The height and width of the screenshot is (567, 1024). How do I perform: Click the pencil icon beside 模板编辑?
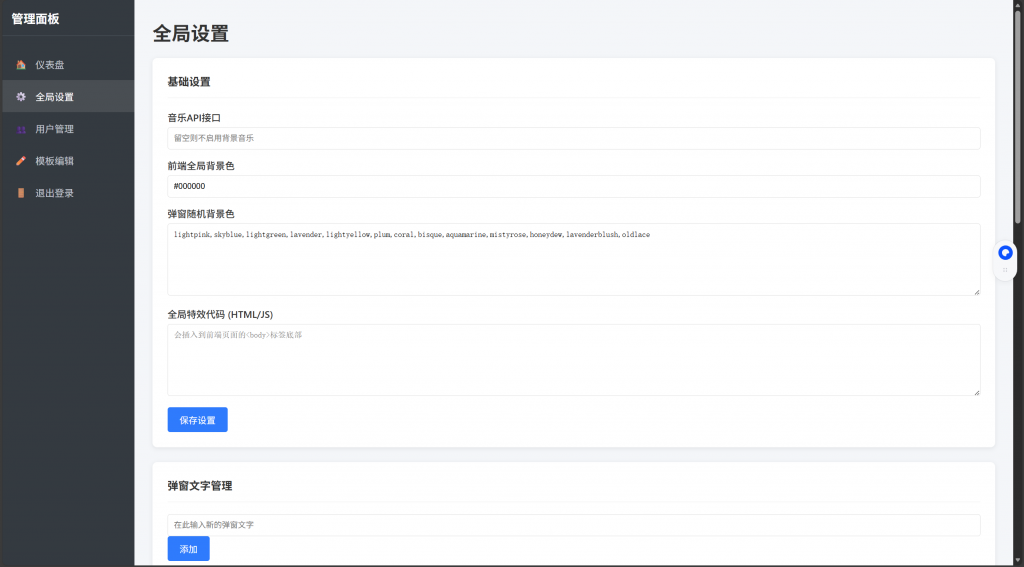[x=21, y=161]
